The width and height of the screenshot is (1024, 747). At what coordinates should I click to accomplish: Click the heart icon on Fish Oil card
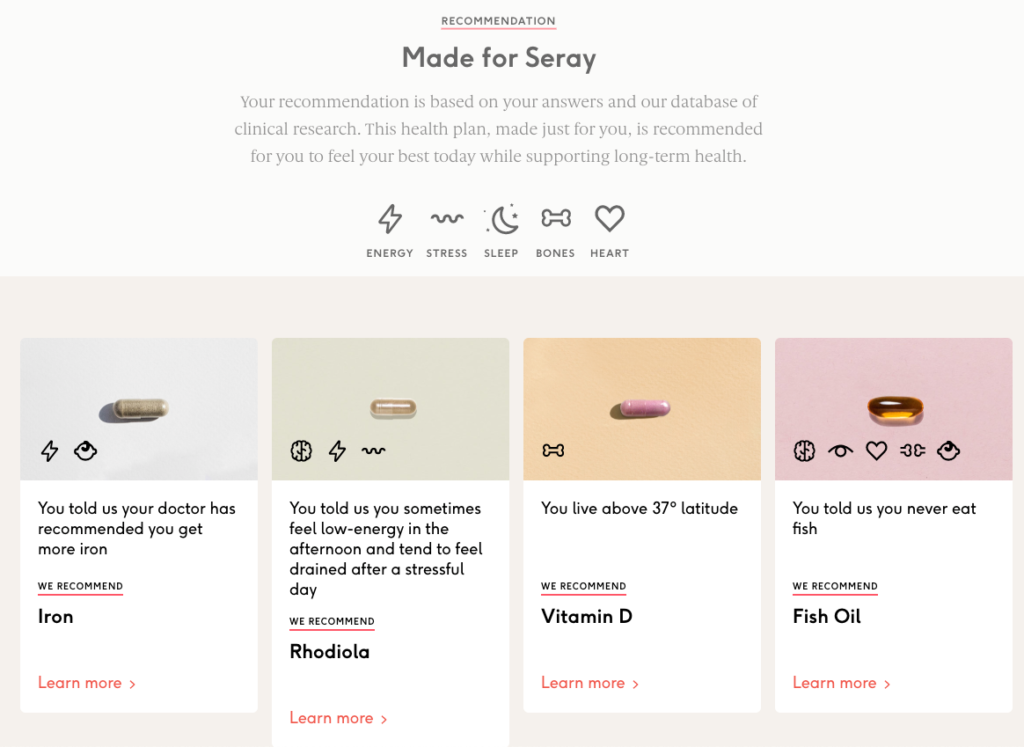tap(876, 451)
